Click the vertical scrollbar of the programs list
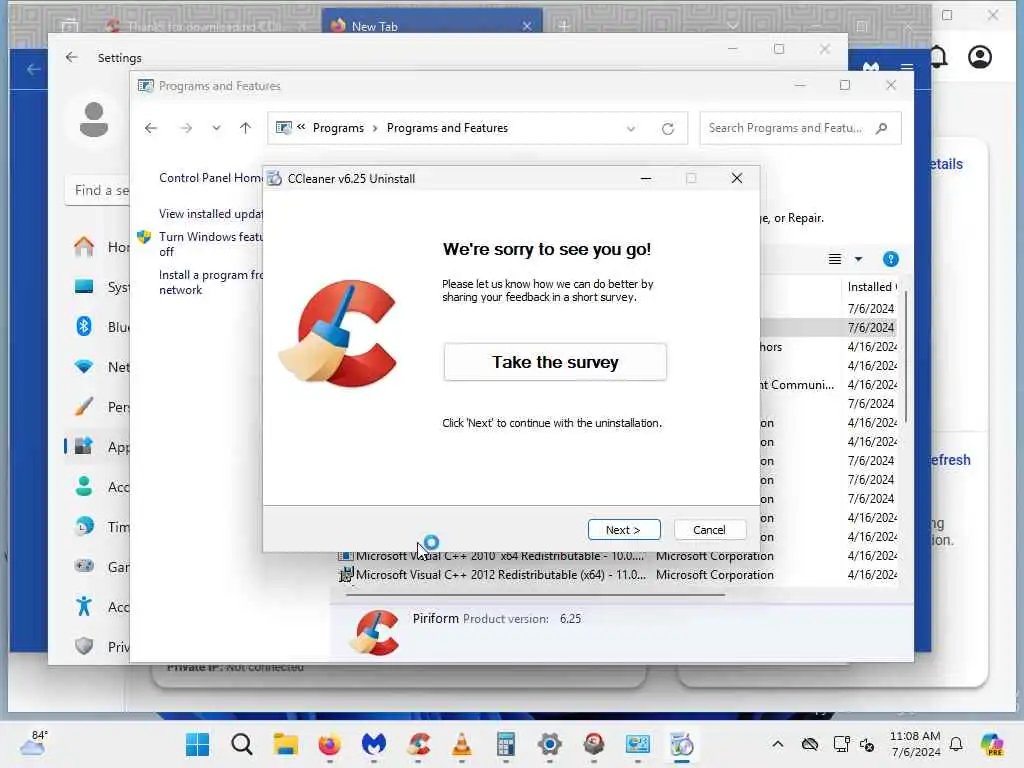 [906, 359]
